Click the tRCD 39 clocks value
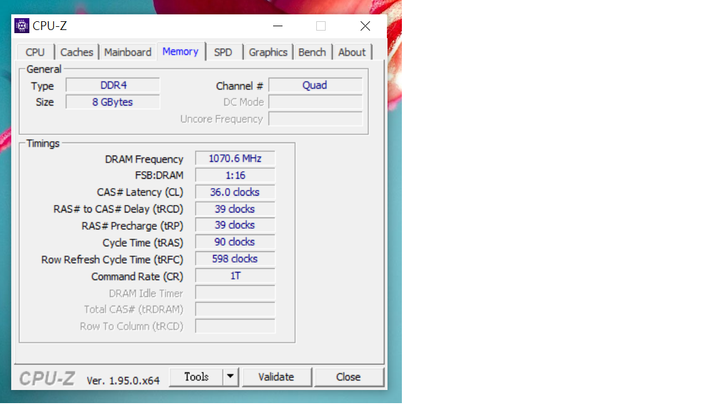Viewport: 720px width, 405px height. pos(235,209)
